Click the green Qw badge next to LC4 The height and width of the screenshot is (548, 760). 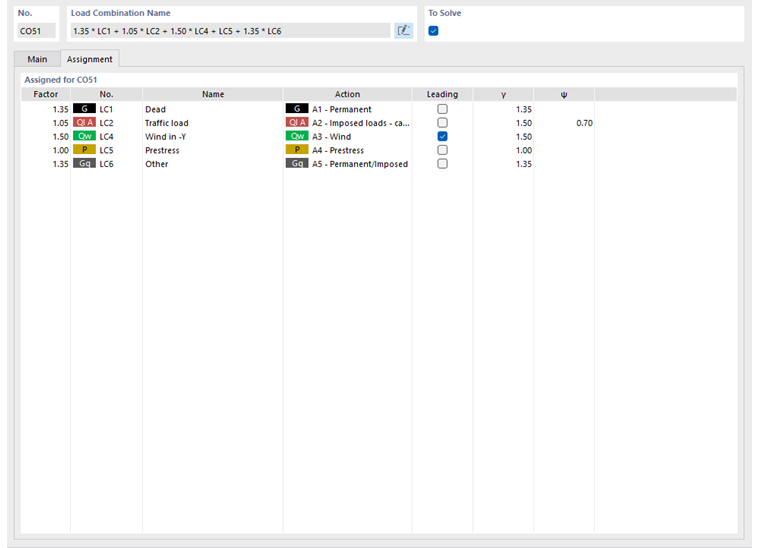click(84, 136)
